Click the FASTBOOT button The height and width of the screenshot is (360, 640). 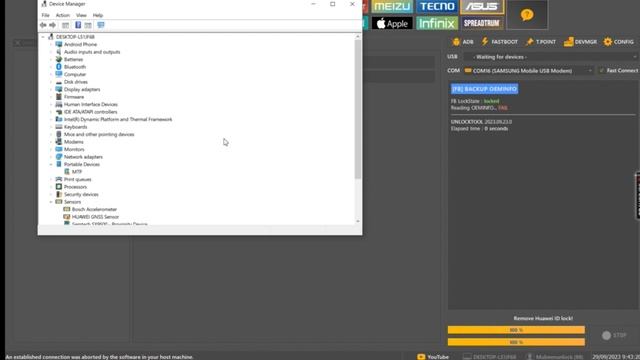click(499, 42)
